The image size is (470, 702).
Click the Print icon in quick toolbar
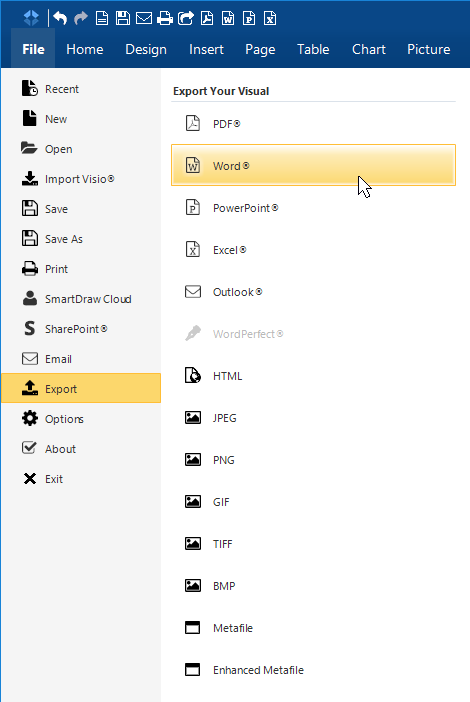[x=165, y=18]
